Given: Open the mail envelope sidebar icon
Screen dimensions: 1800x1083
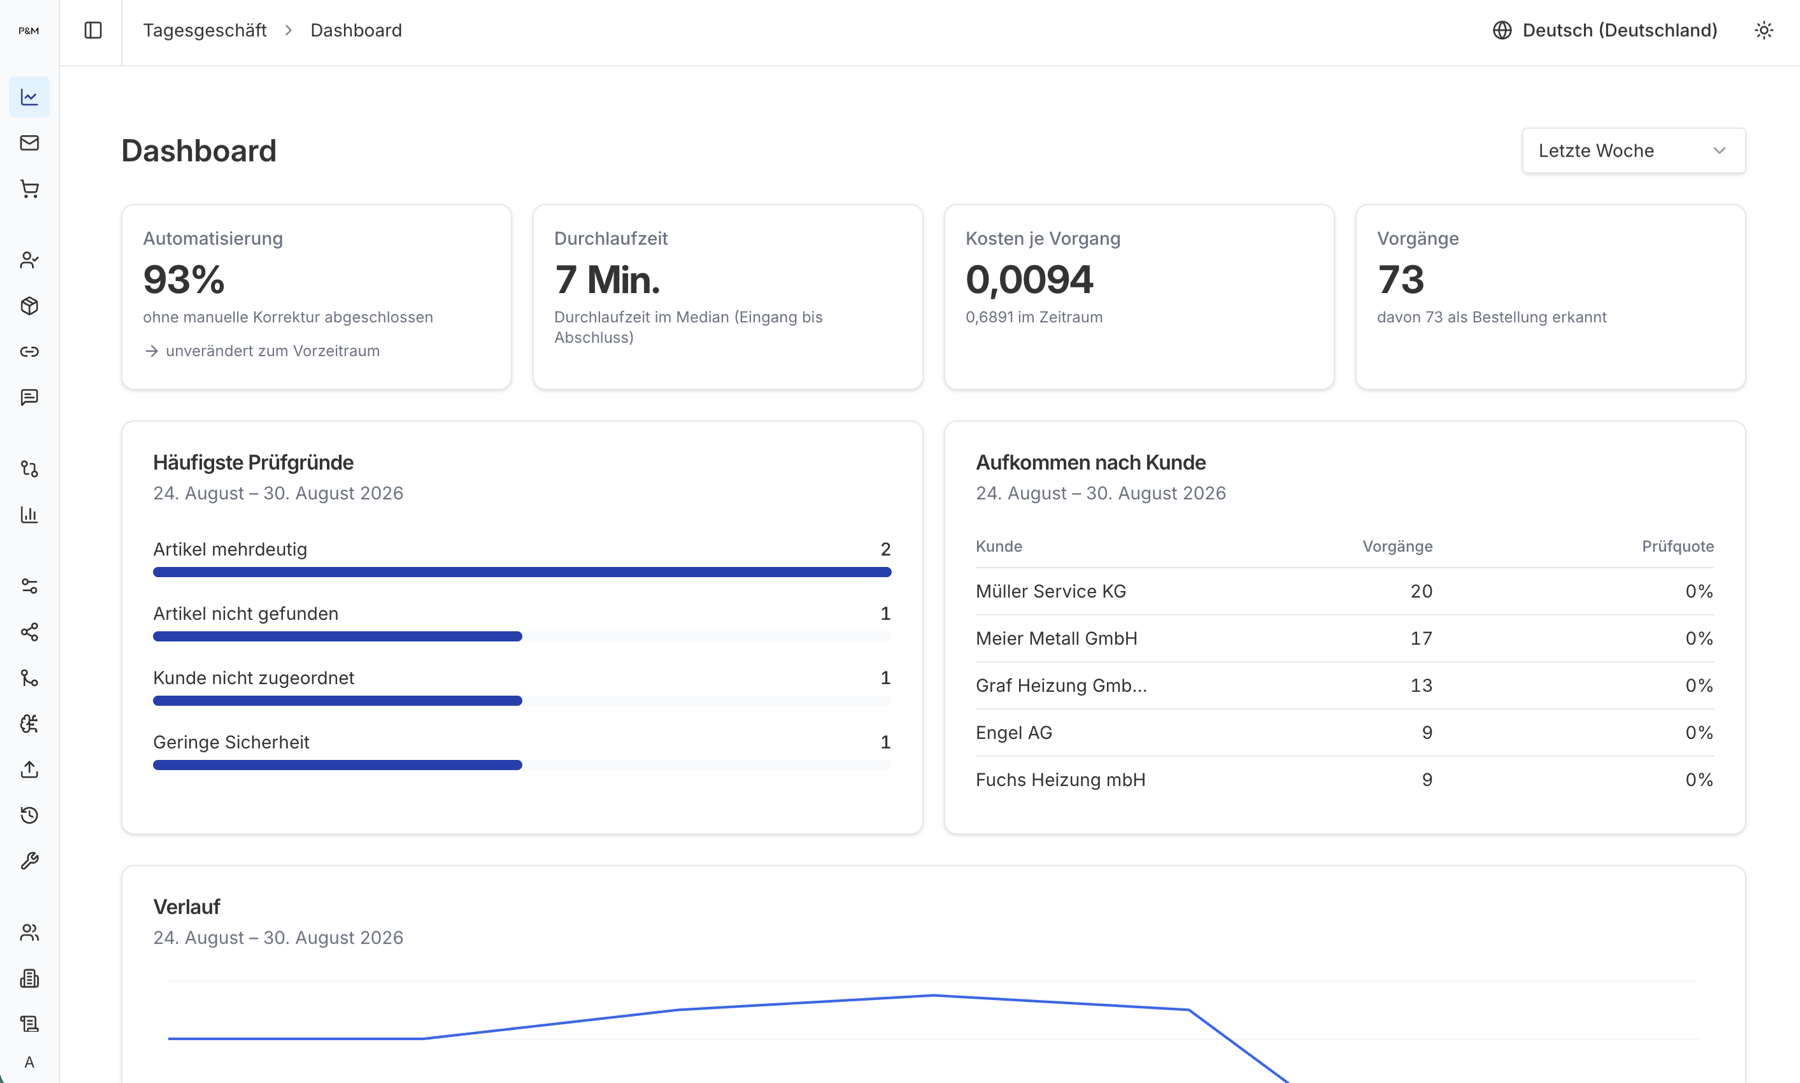Looking at the screenshot, I should tap(29, 143).
